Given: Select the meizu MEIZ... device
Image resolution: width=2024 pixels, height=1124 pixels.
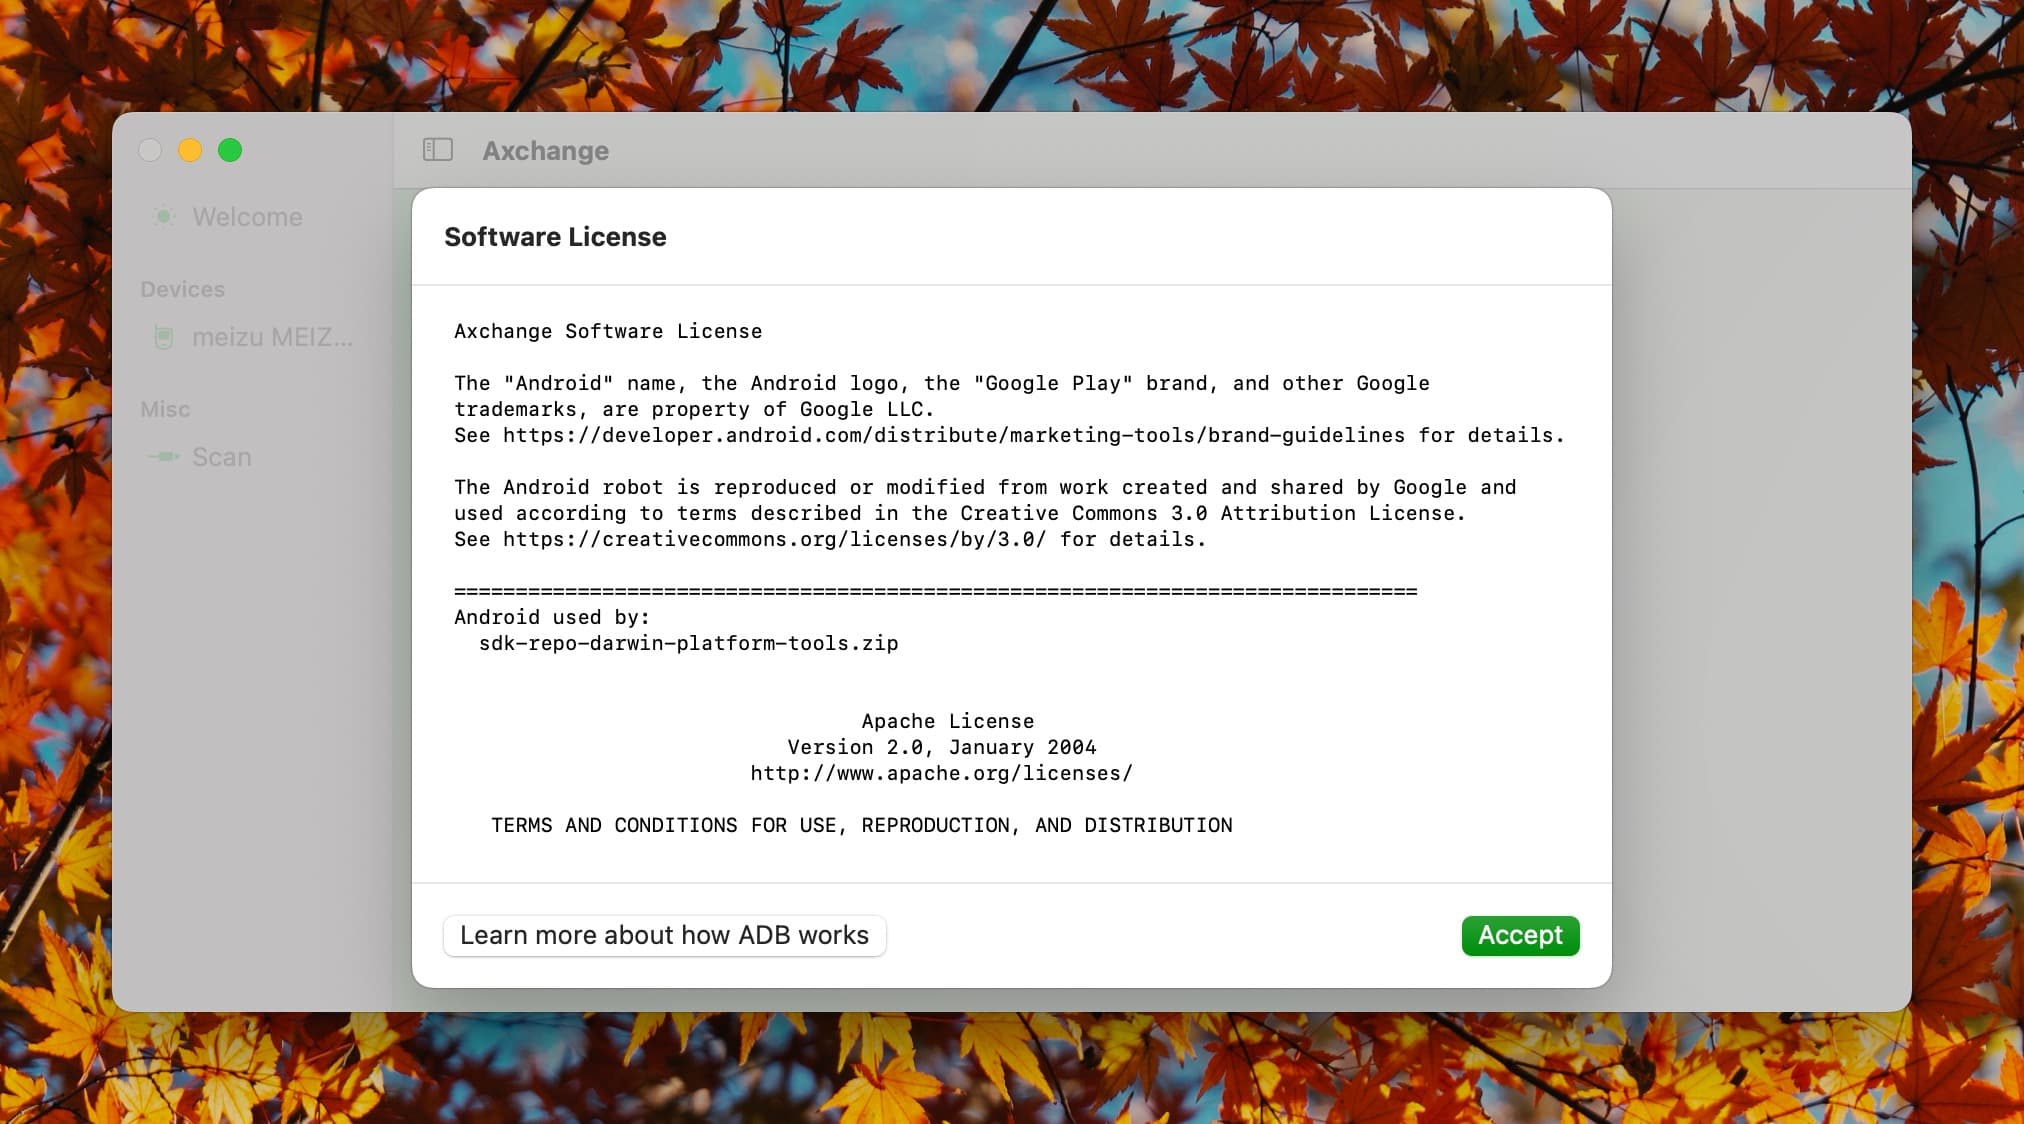Looking at the screenshot, I should (x=253, y=337).
